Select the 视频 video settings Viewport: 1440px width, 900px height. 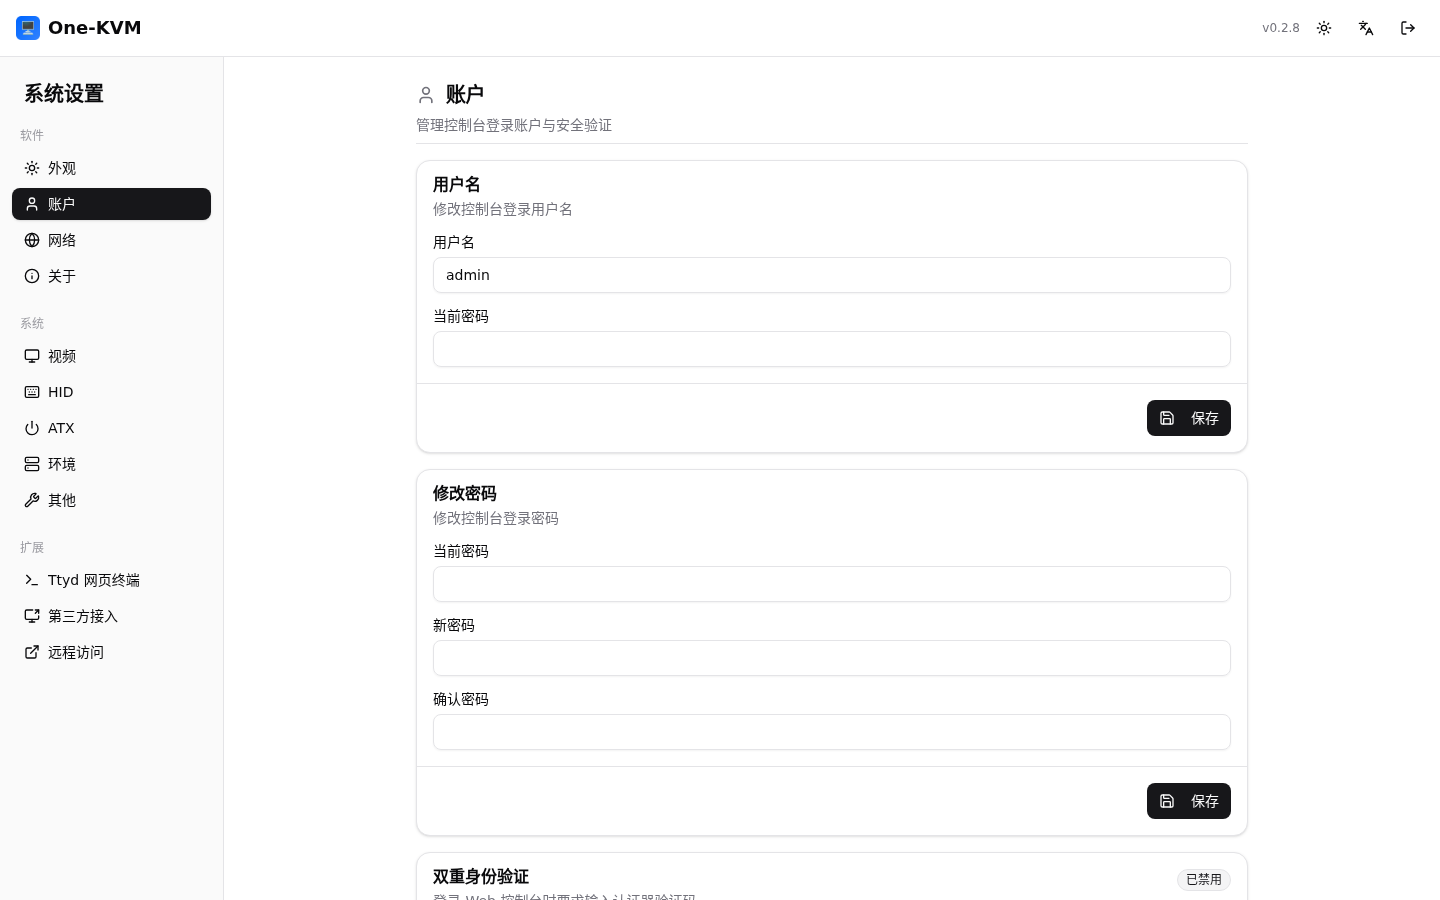click(111, 356)
